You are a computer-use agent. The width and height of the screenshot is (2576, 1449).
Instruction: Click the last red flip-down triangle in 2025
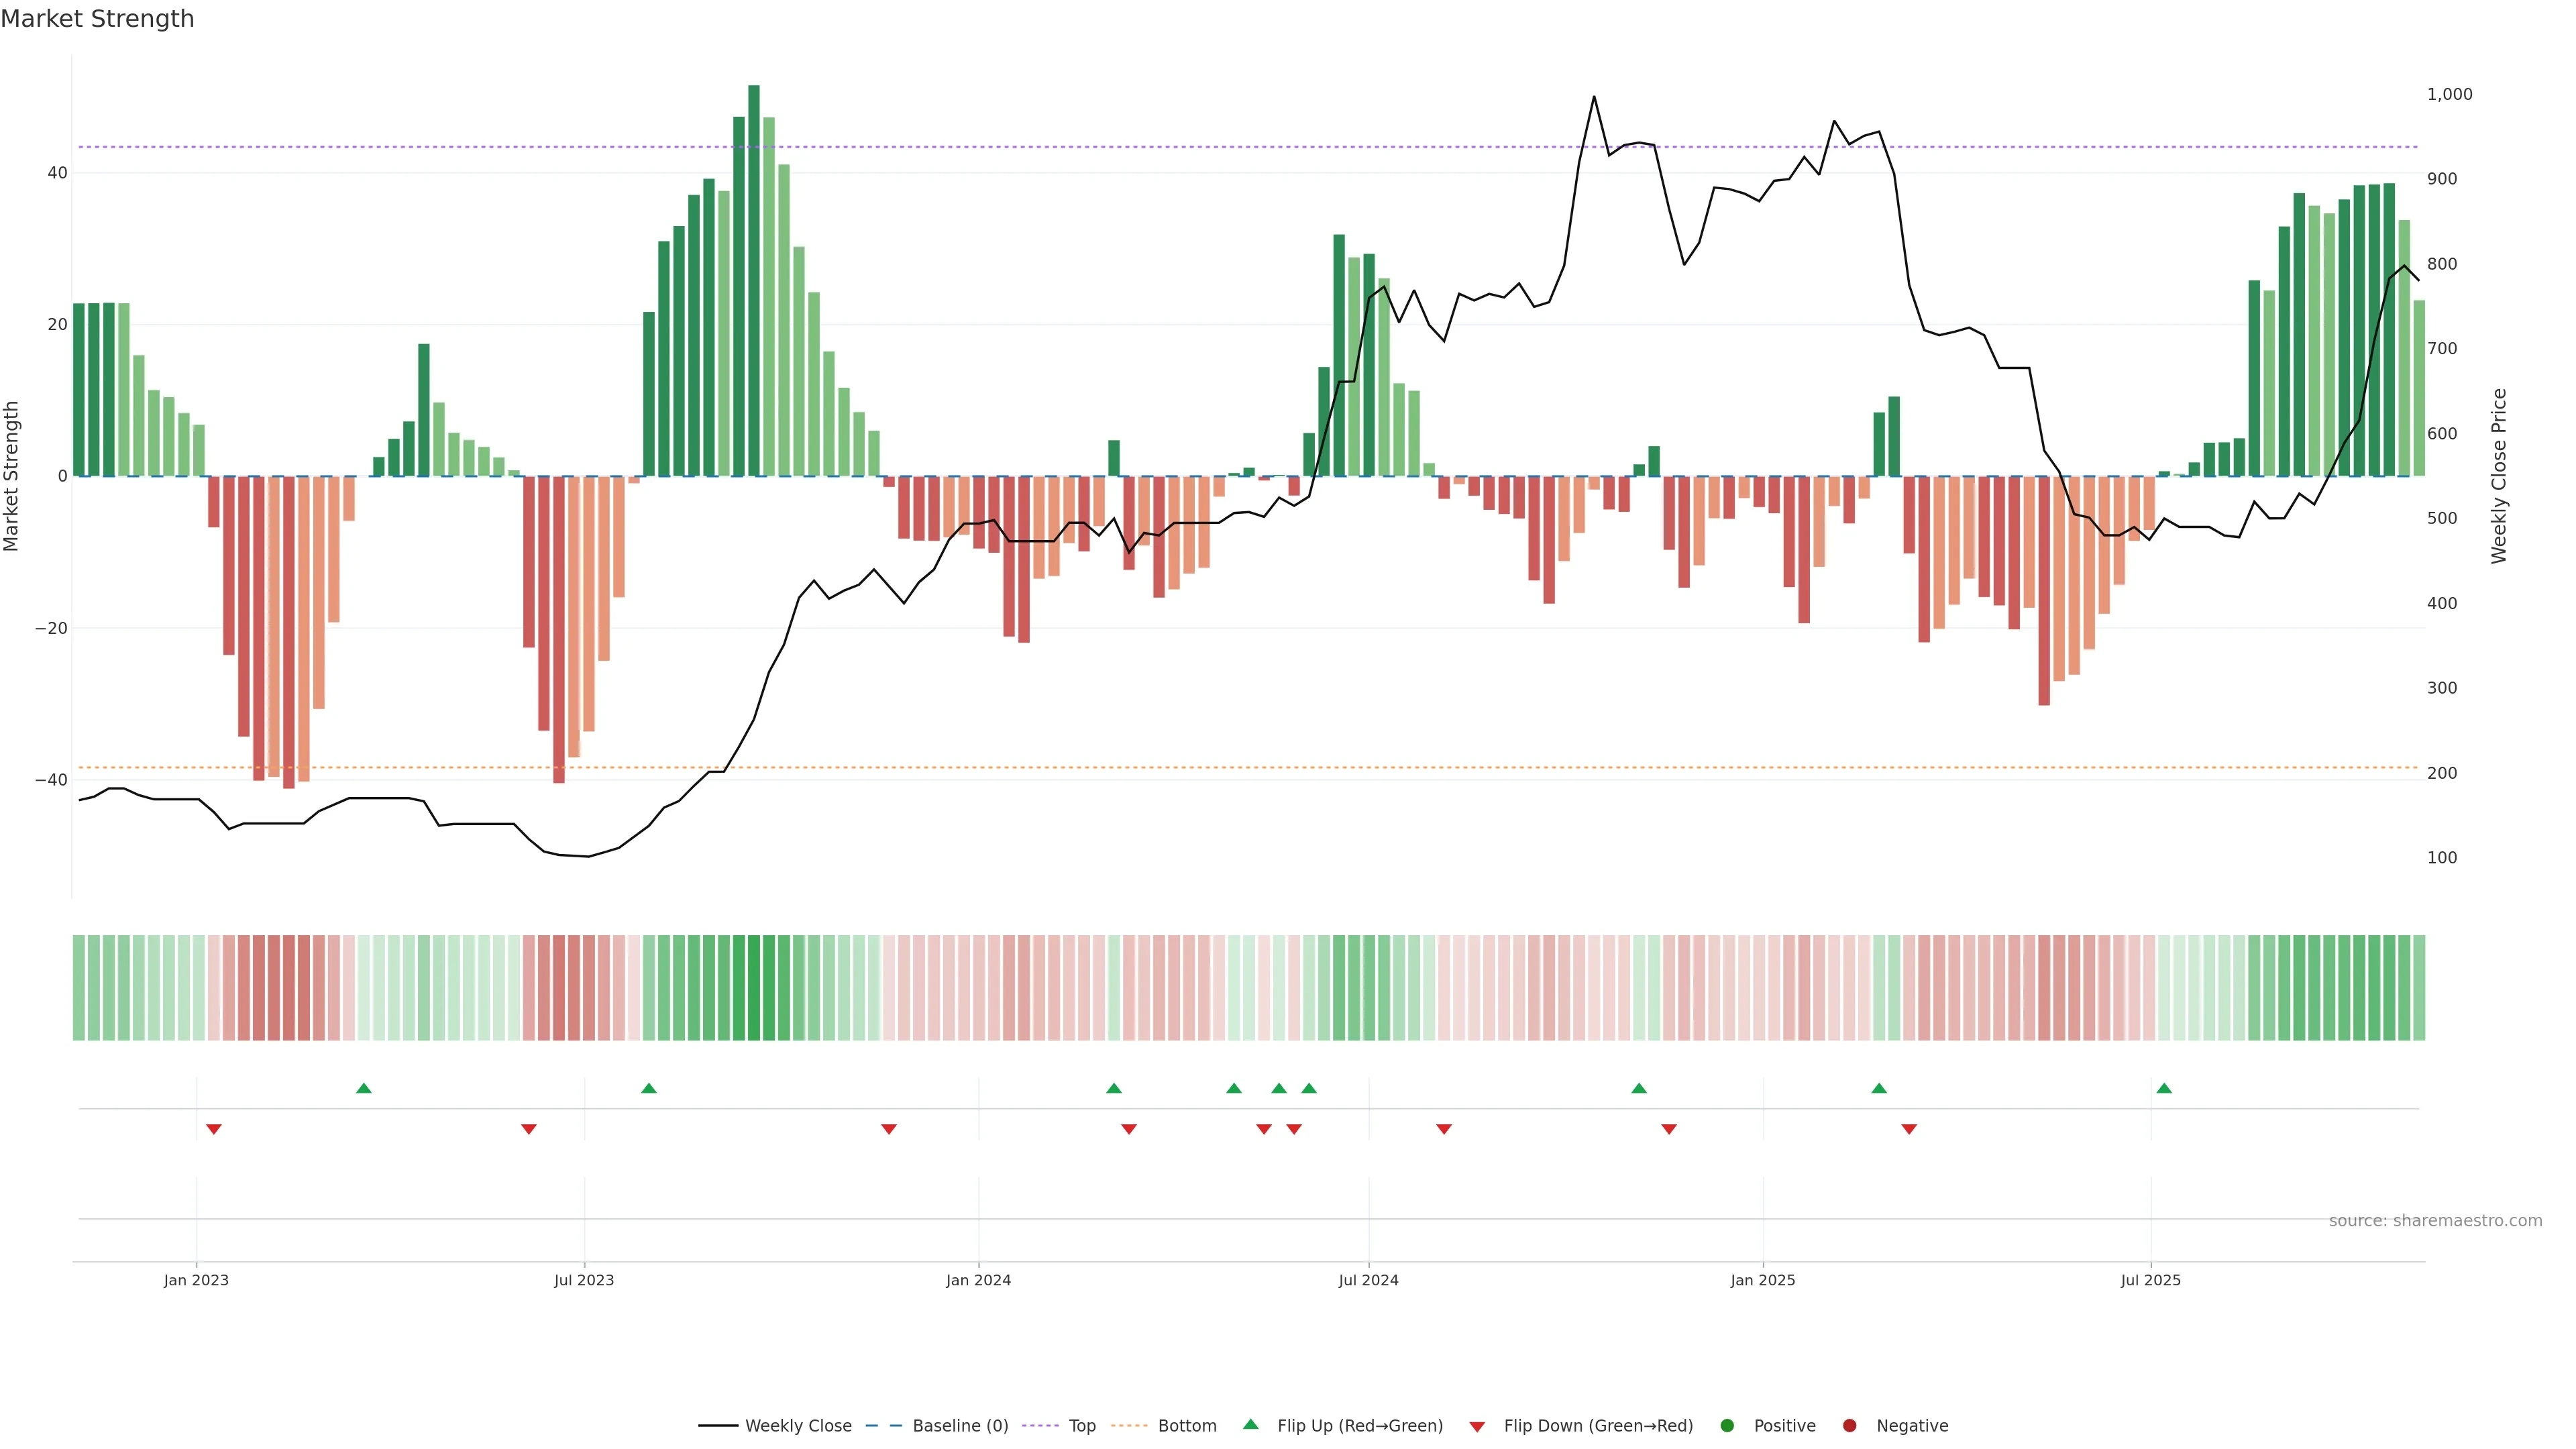tap(1909, 1129)
